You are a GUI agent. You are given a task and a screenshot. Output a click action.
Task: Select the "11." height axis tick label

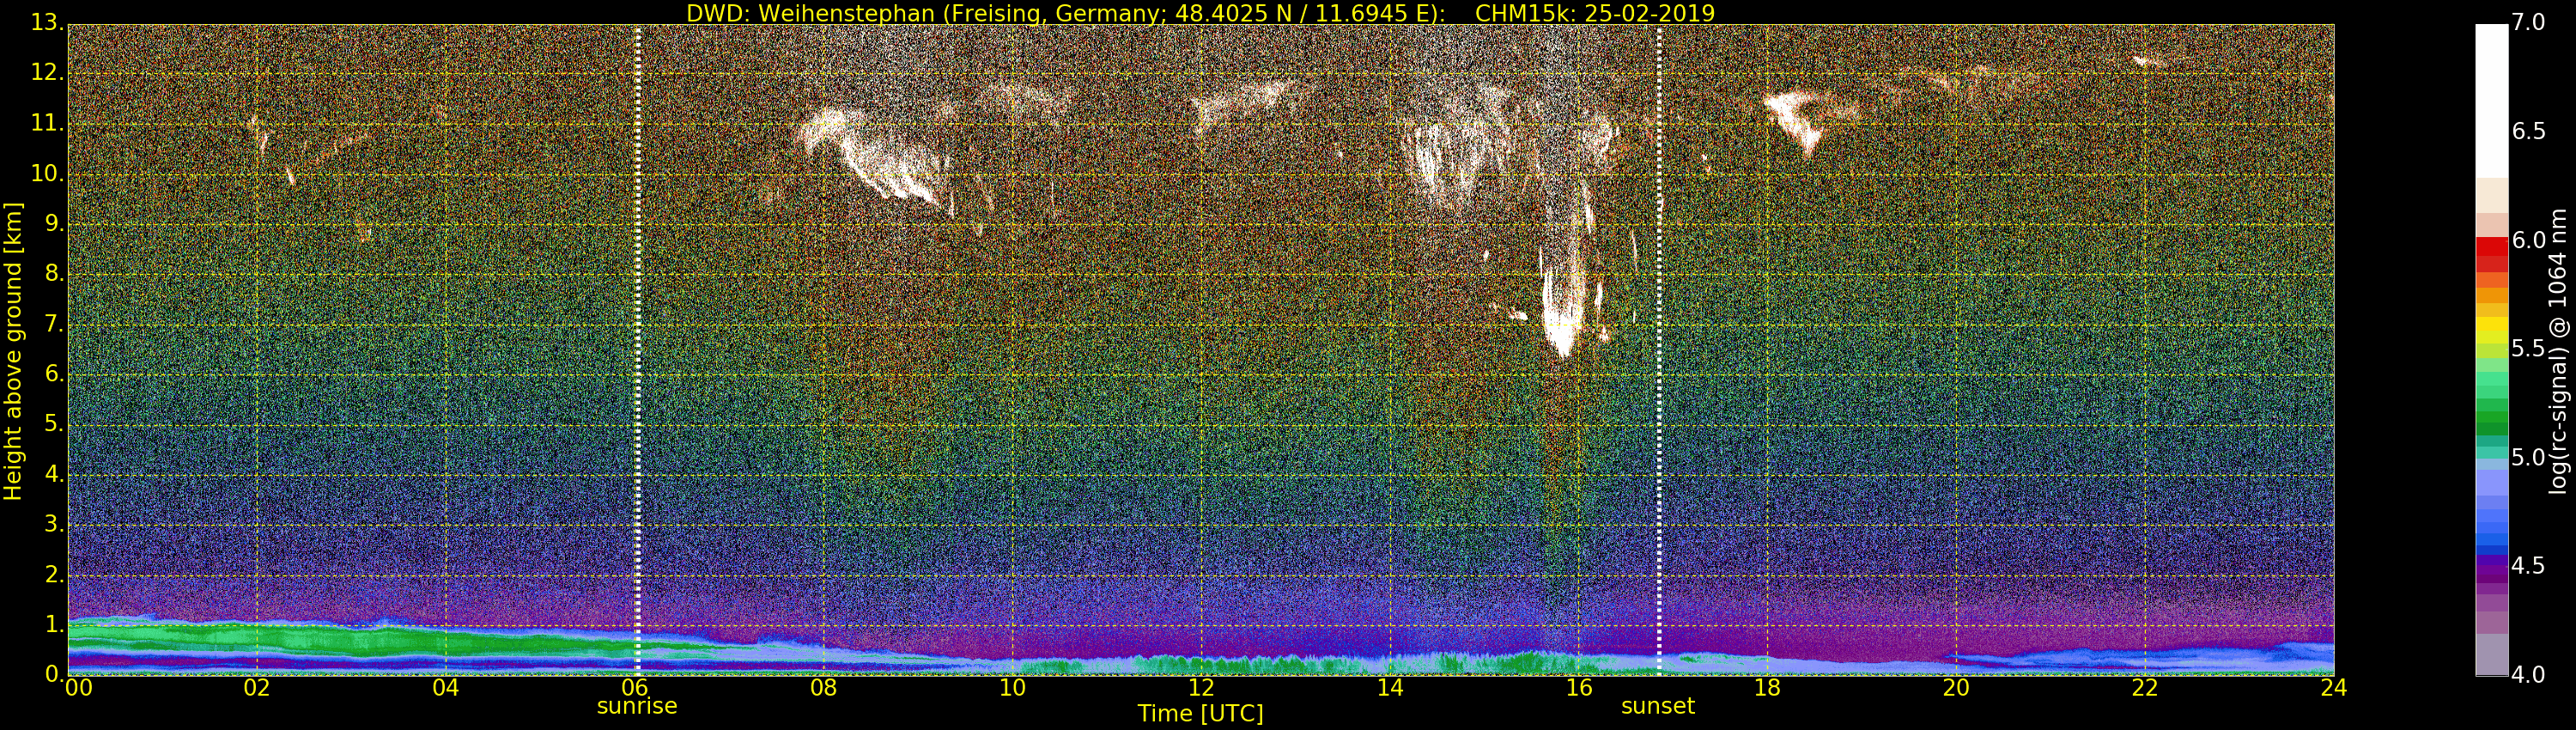point(48,124)
